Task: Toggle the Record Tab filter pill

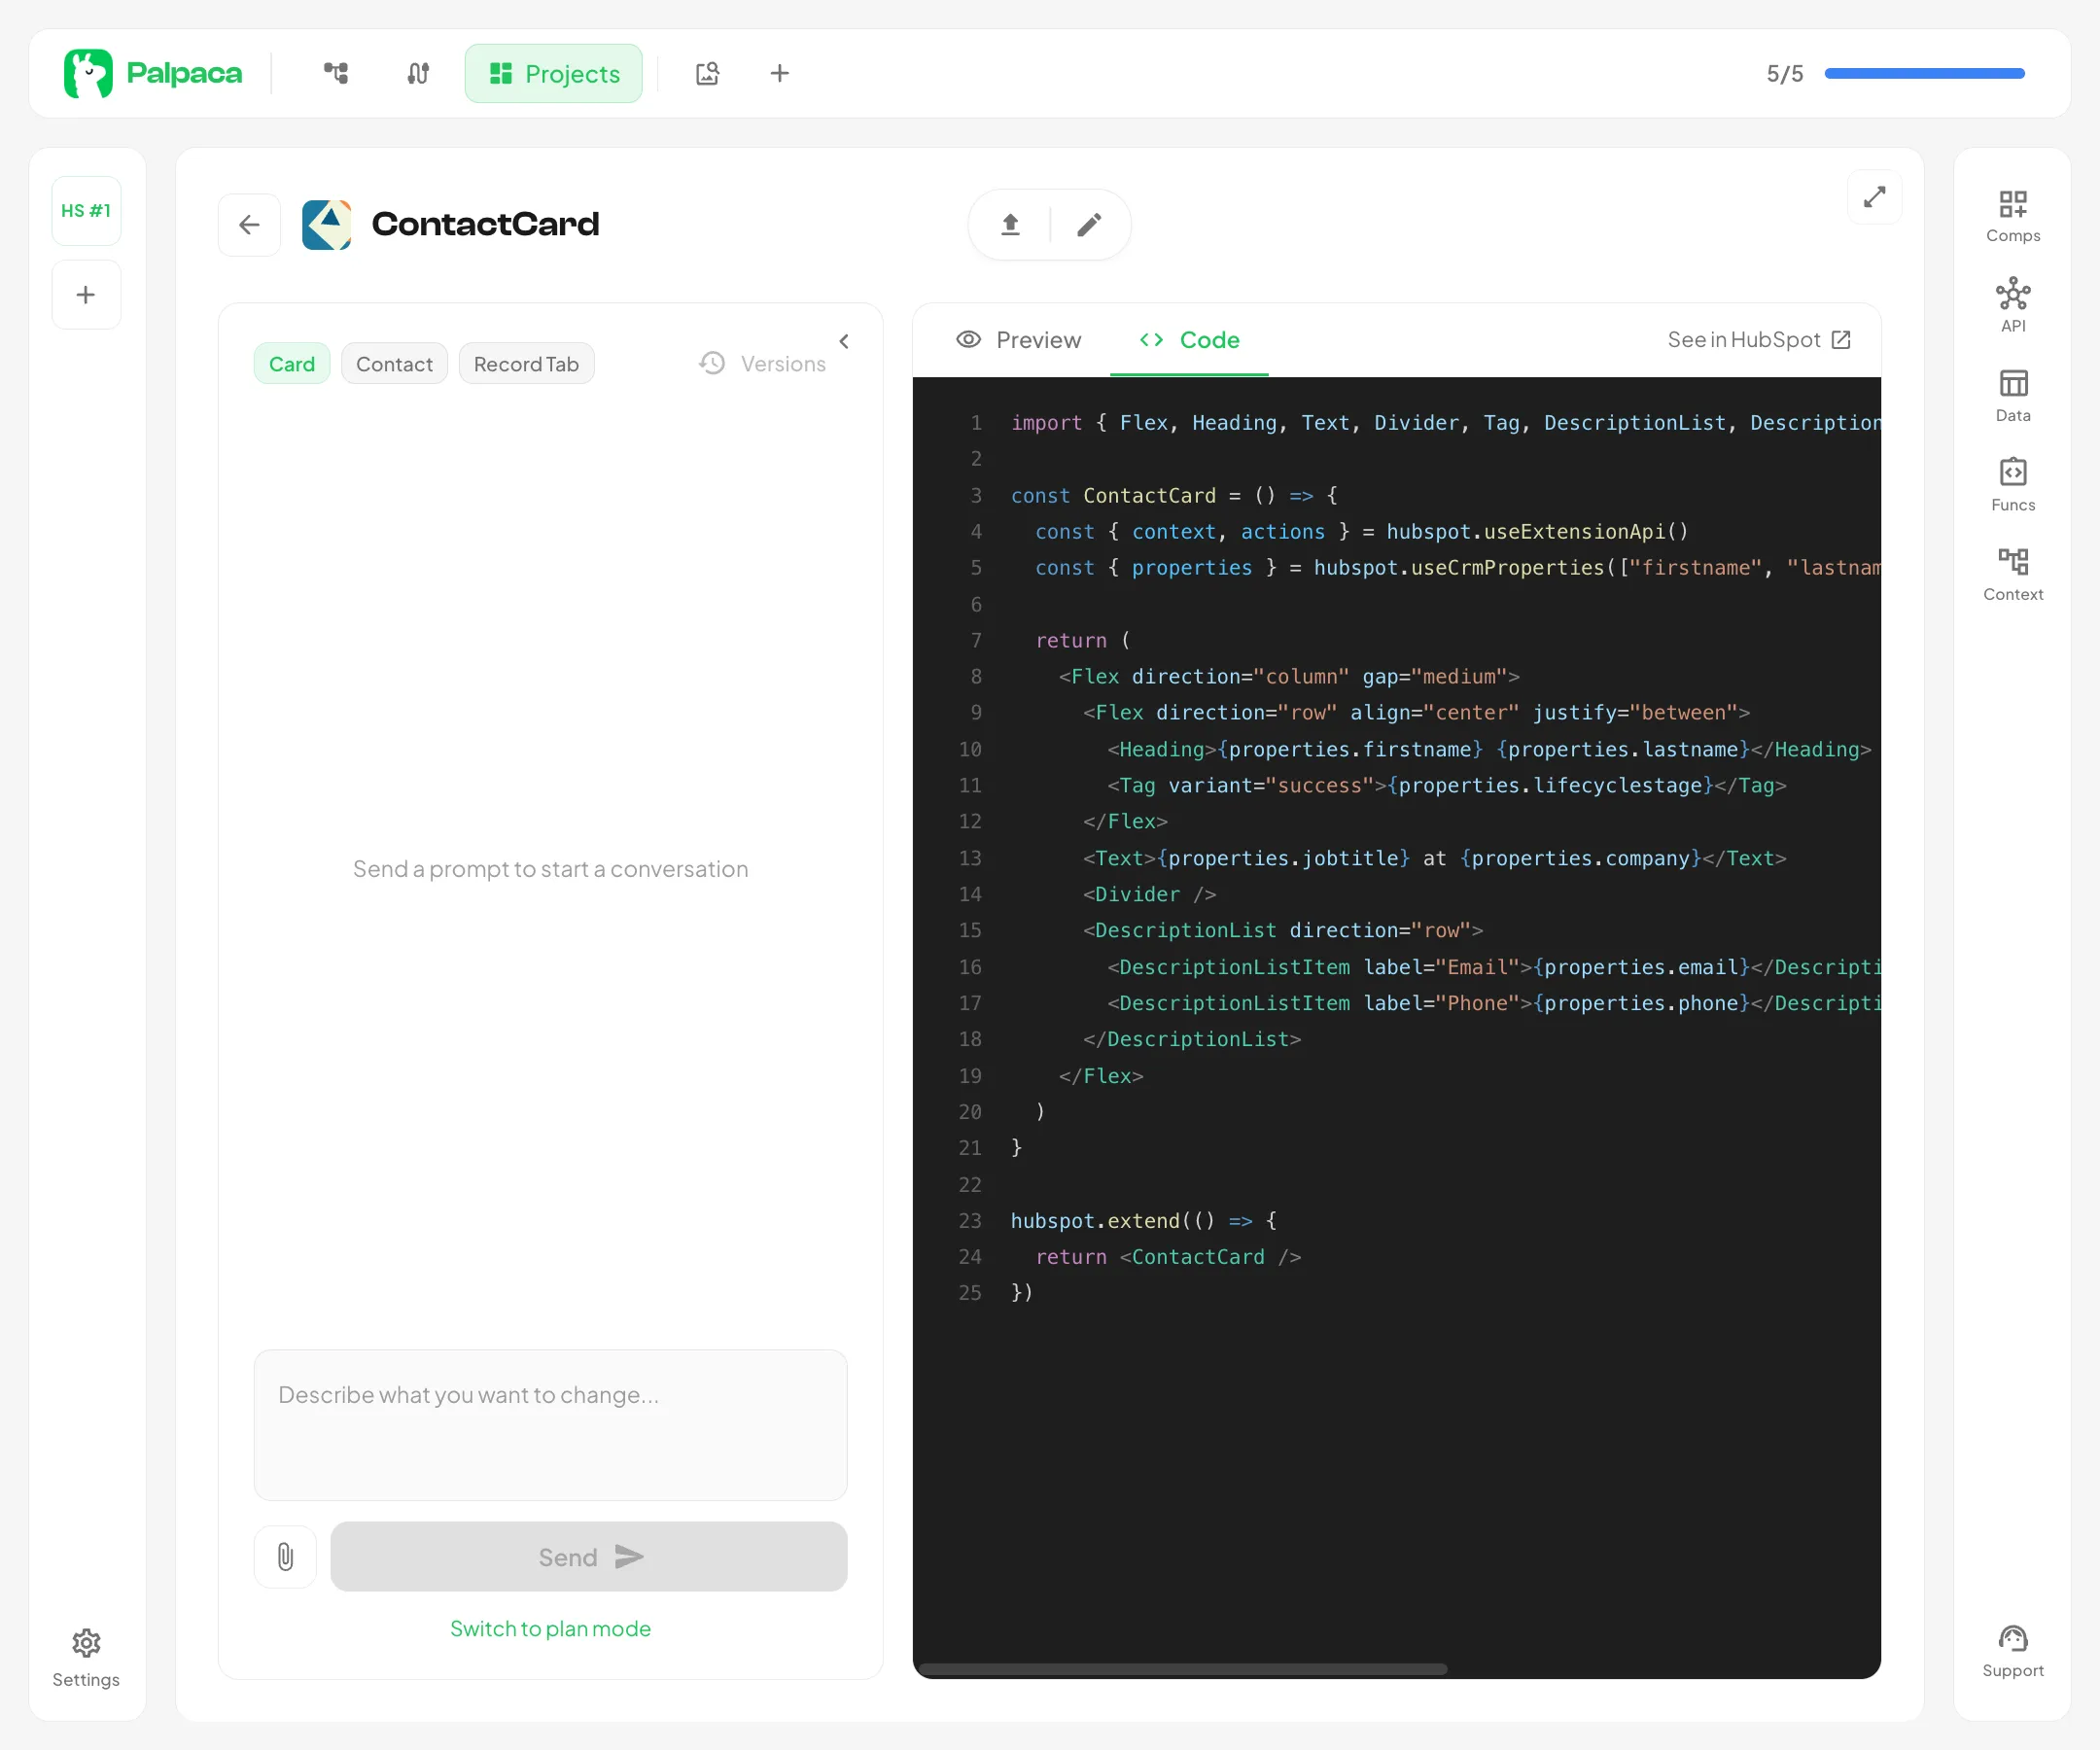Action: pyautogui.click(x=526, y=363)
